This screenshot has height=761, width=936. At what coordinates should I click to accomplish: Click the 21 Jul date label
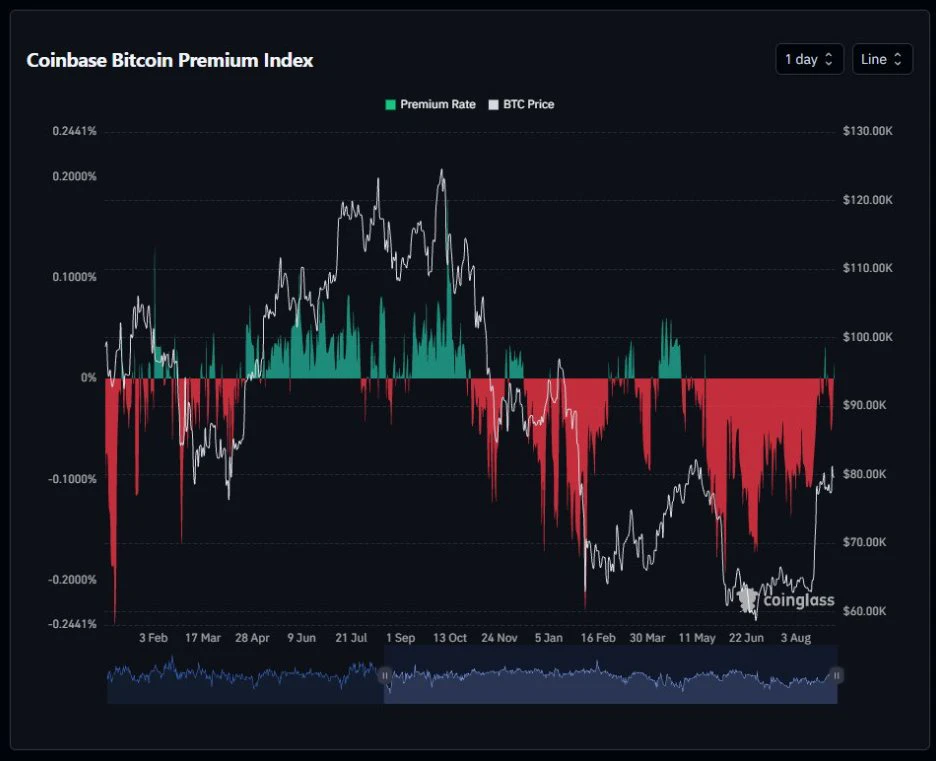[x=351, y=638]
